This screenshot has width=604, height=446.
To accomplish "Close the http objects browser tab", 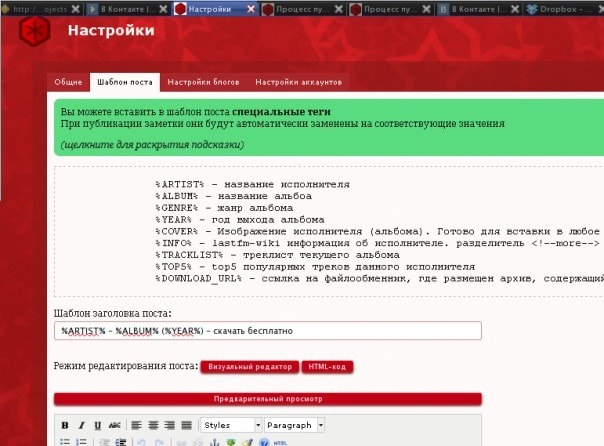I will [x=76, y=9].
